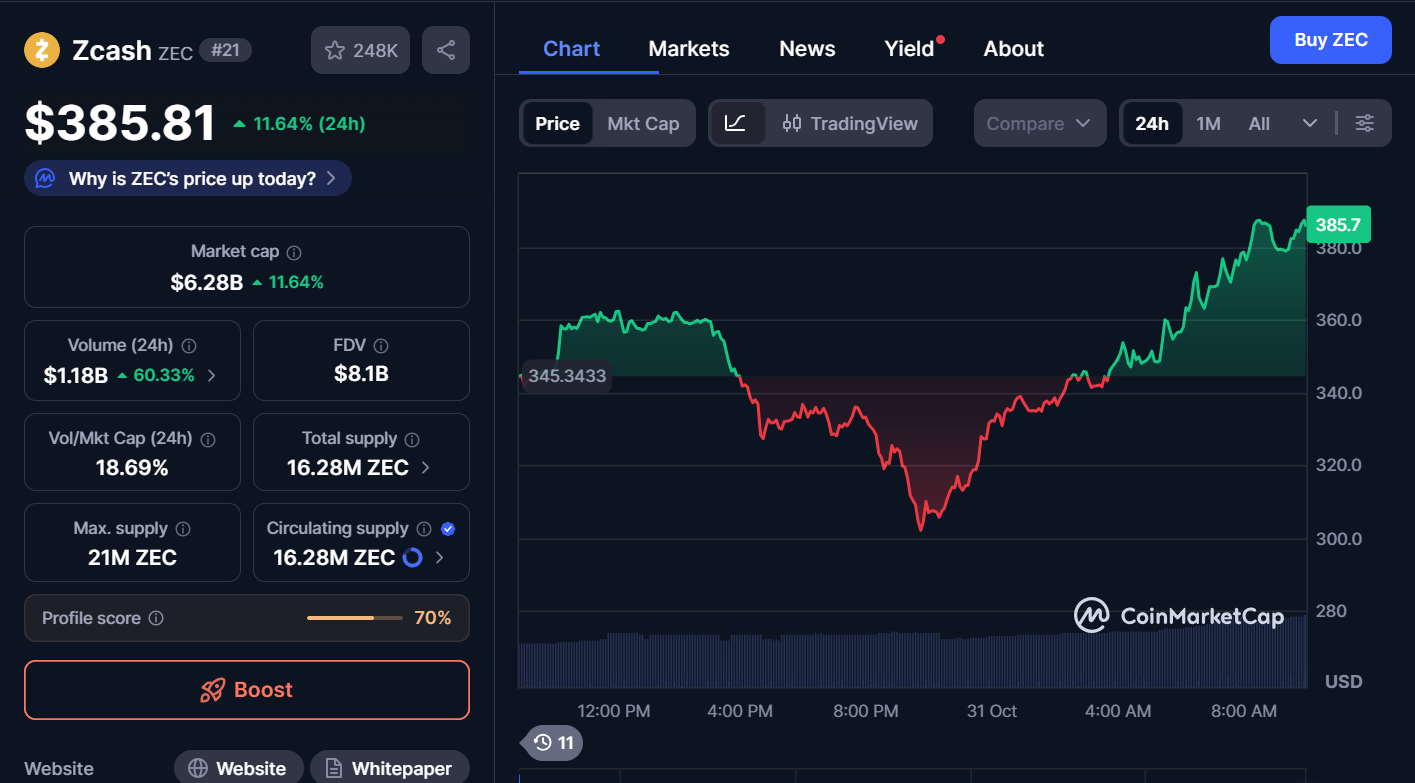Click the Buy ZEC button
The image size is (1415, 783).
point(1330,40)
